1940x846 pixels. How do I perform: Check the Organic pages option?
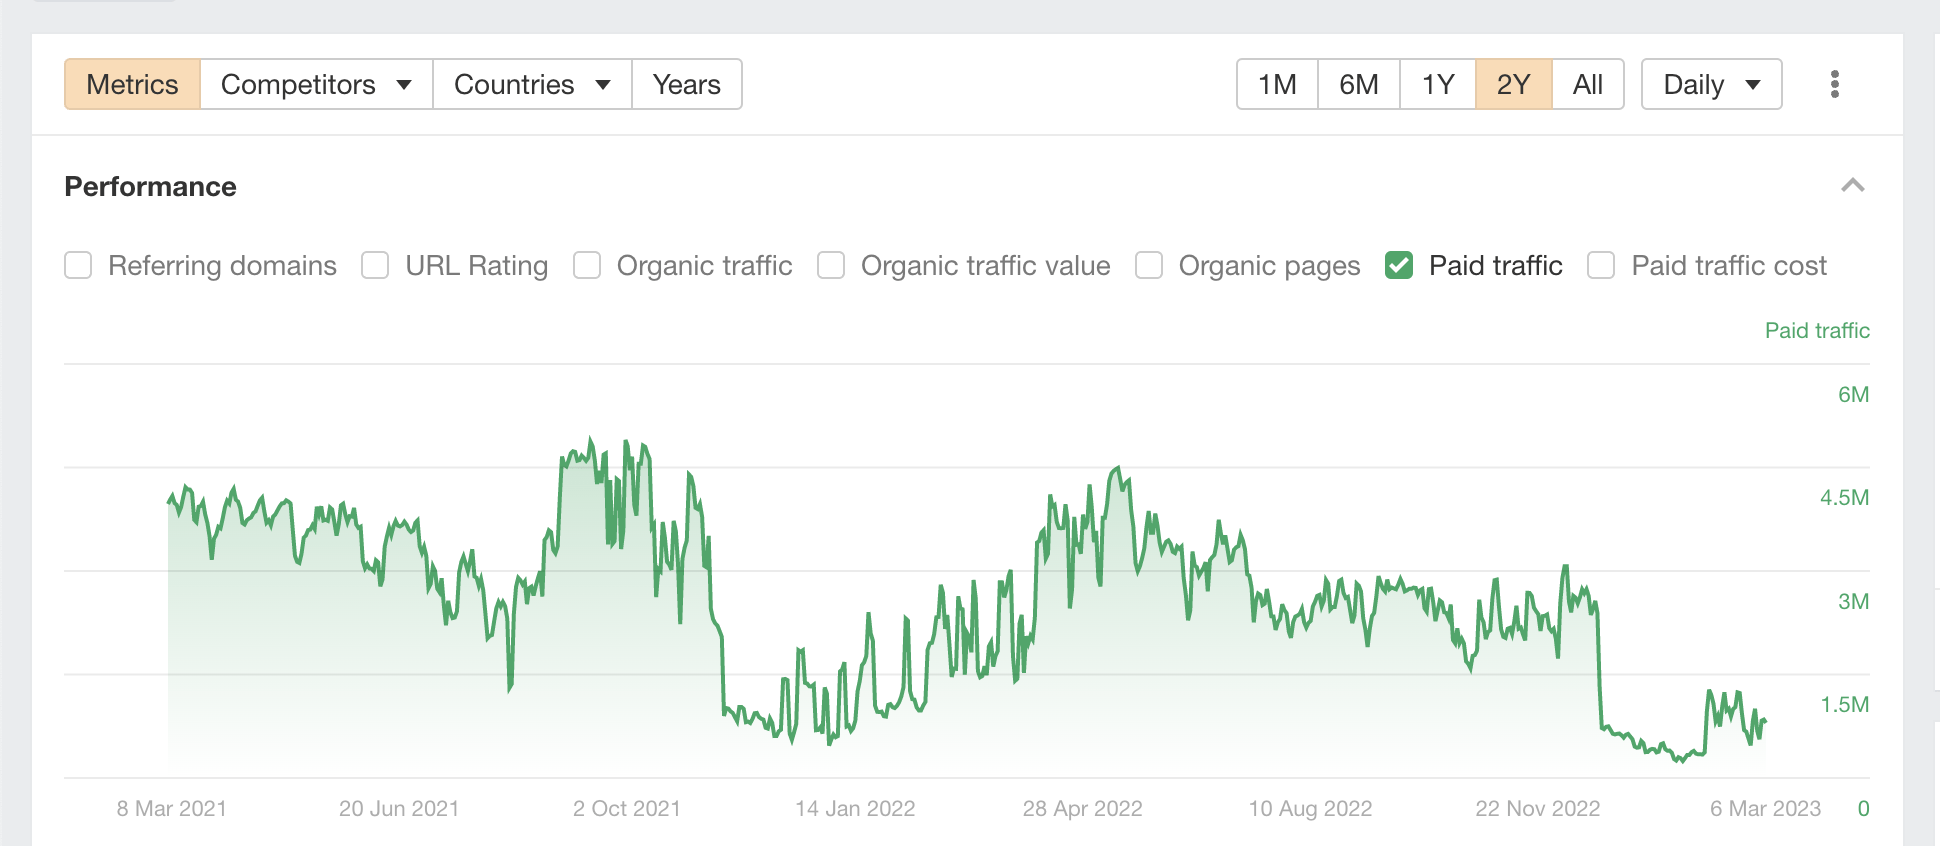[1147, 265]
